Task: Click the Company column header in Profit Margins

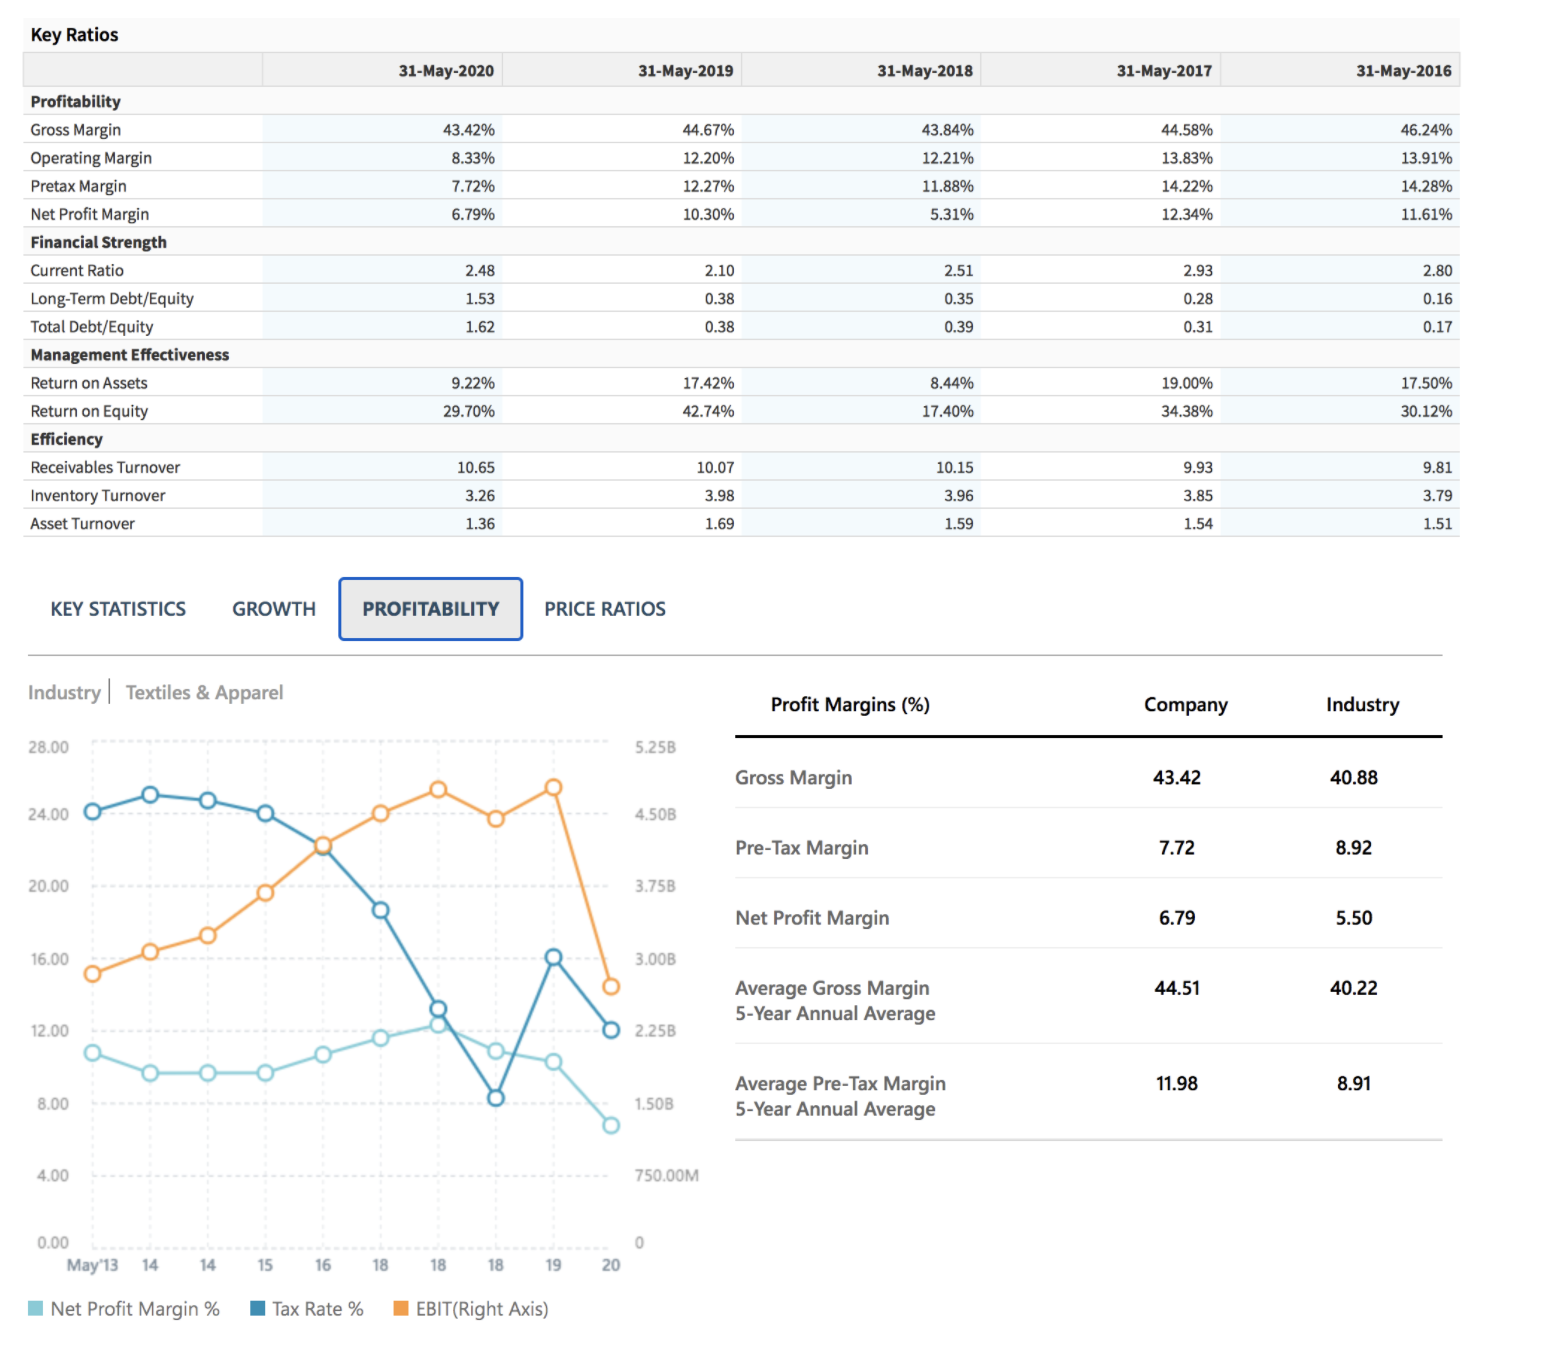Action: (x=1185, y=705)
